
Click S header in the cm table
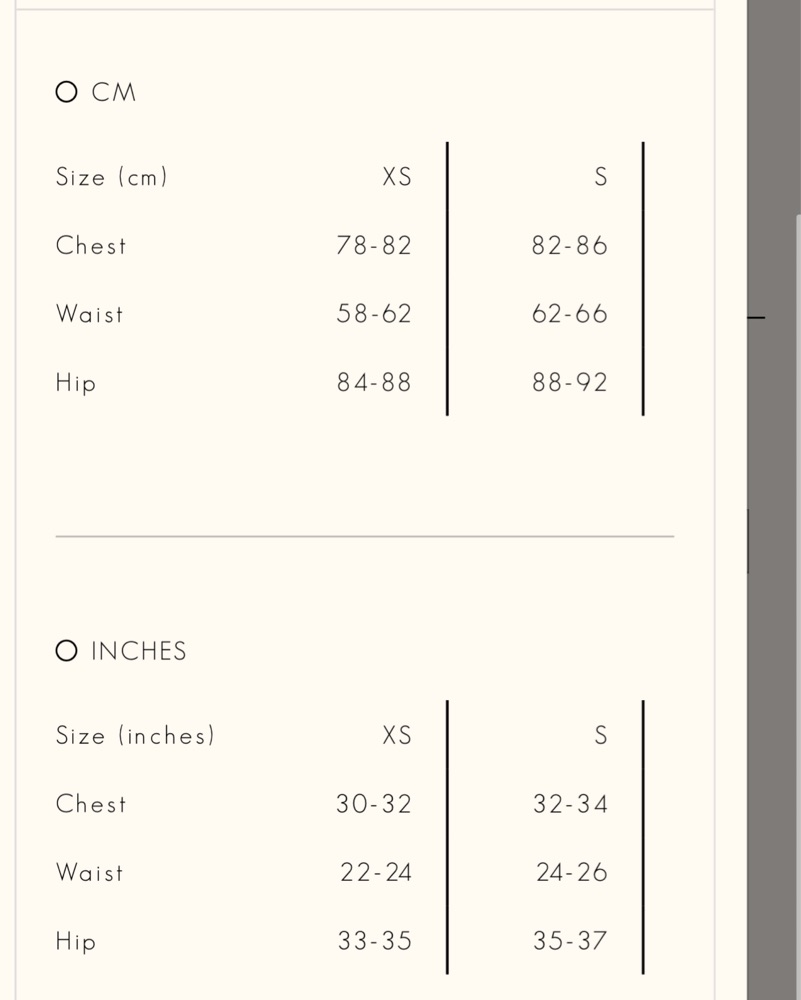[x=601, y=177]
